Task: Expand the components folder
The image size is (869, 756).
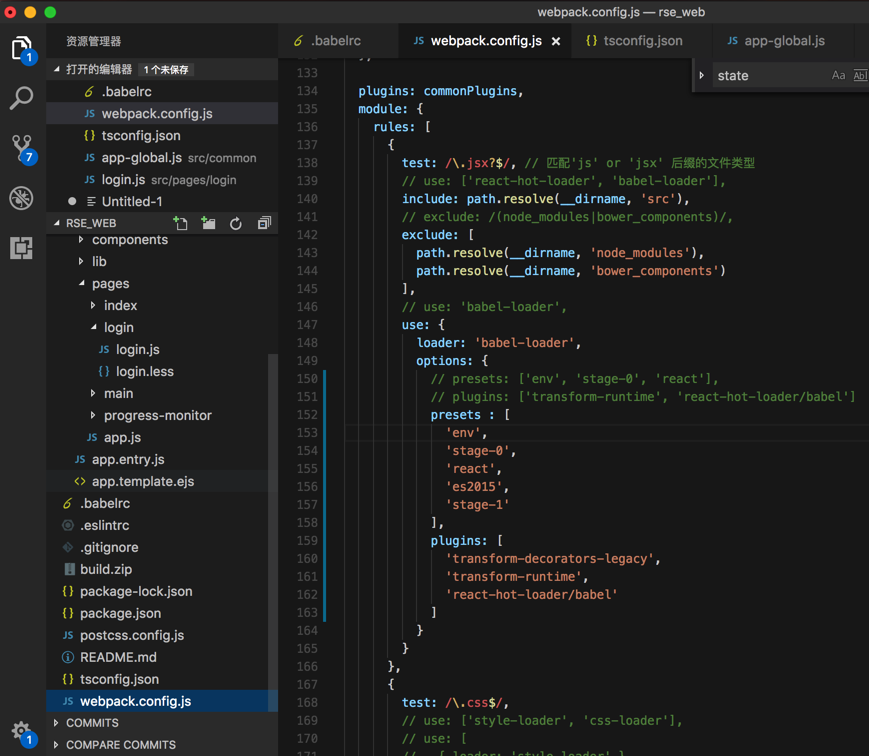Action: coord(129,240)
